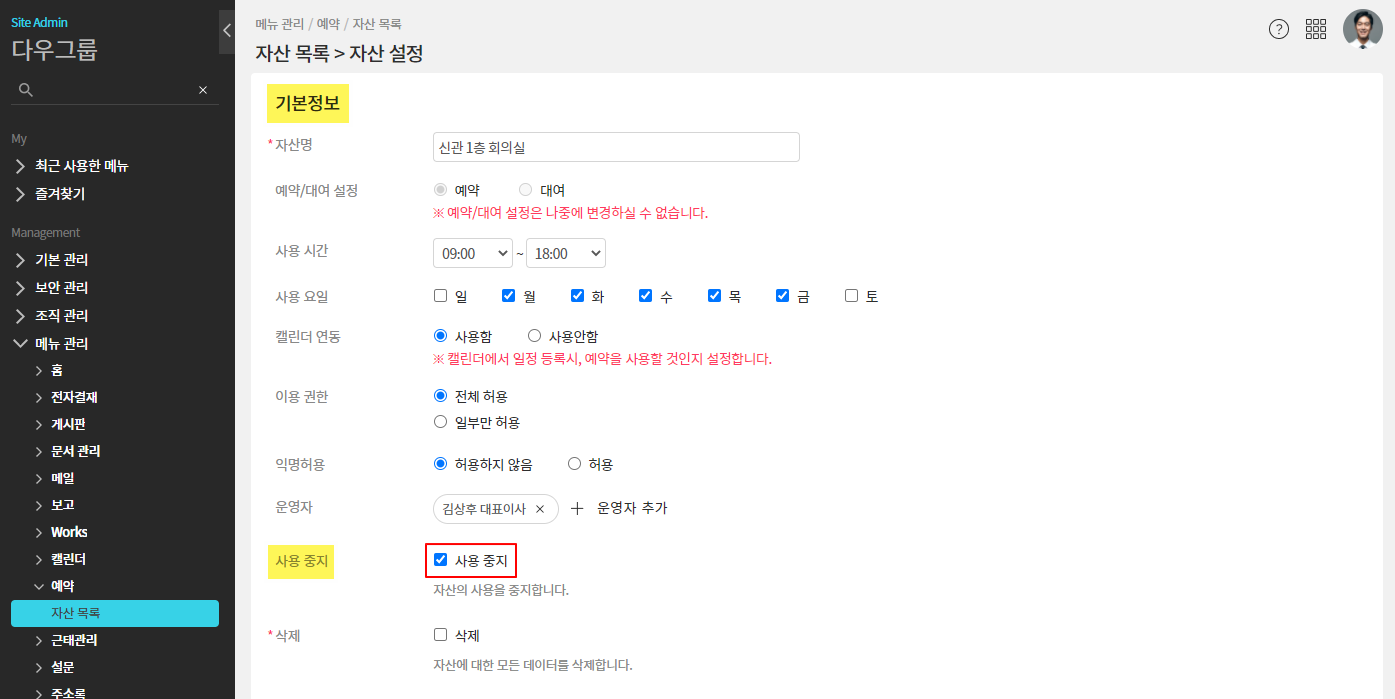The width and height of the screenshot is (1395, 699).
Task: Click the 운영자 추가 link
Action: click(x=632, y=508)
